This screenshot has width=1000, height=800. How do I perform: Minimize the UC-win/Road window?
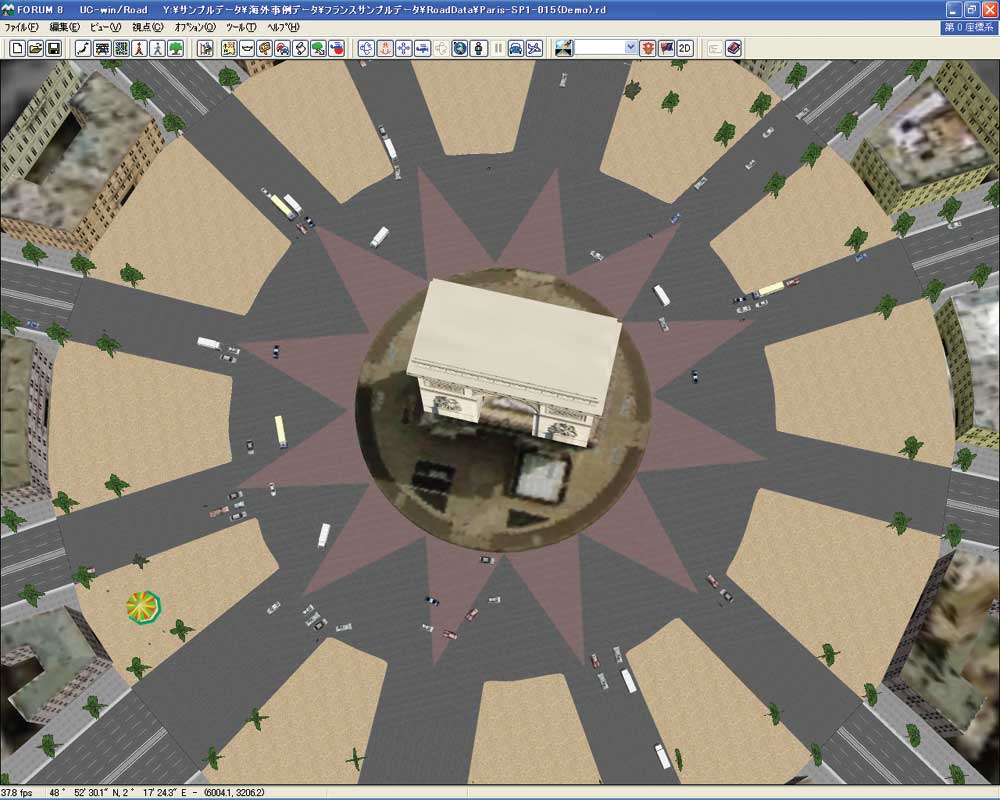click(x=953, y=10)
